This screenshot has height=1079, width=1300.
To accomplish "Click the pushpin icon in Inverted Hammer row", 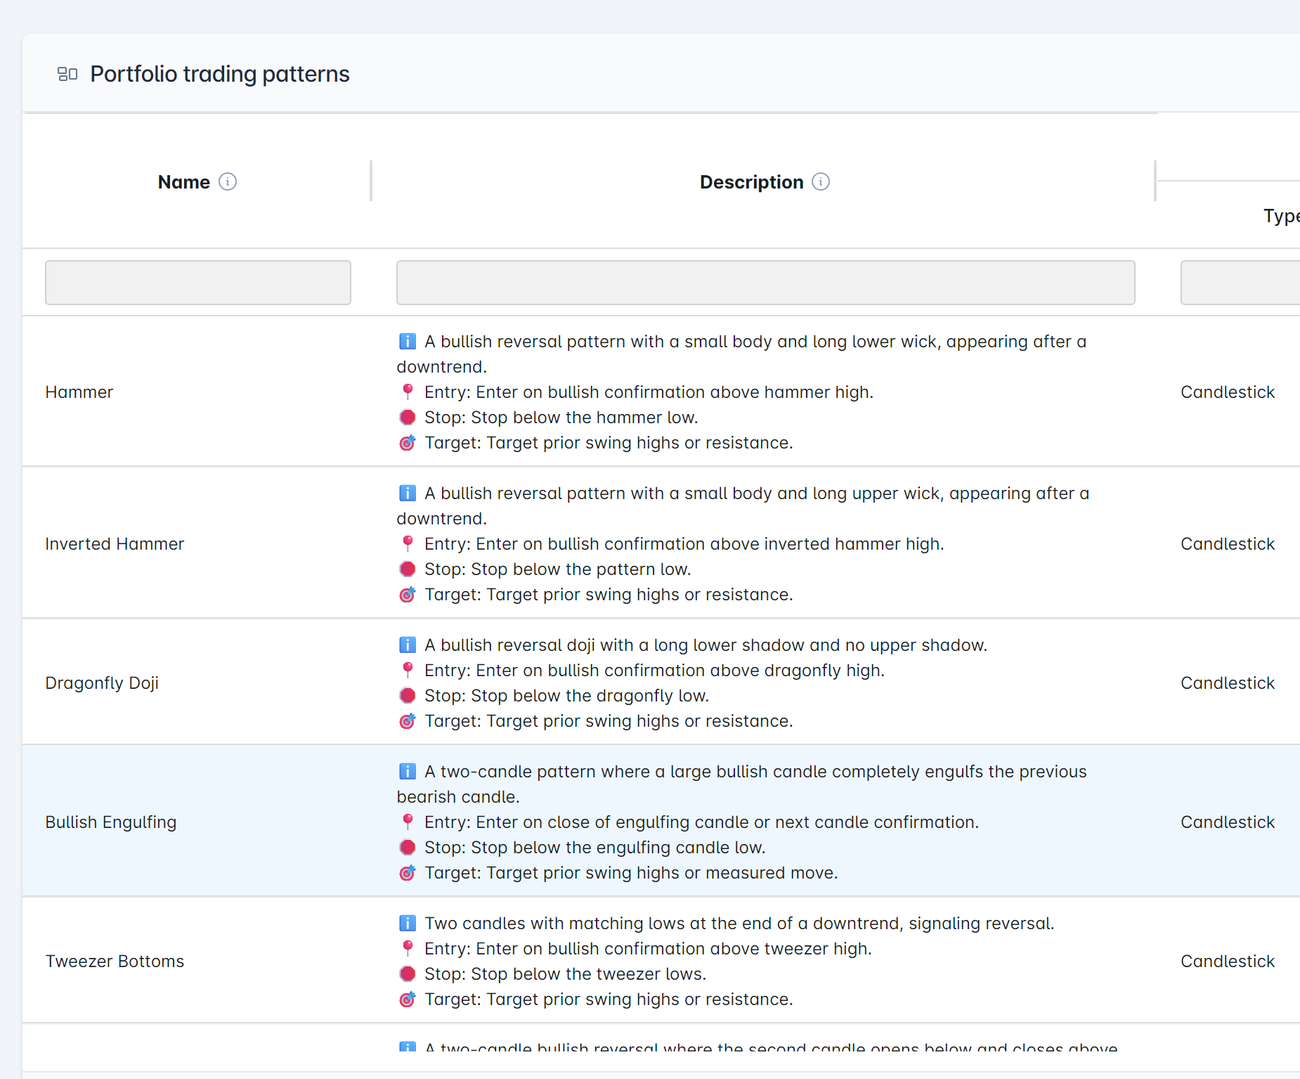I will click(407, 544).
